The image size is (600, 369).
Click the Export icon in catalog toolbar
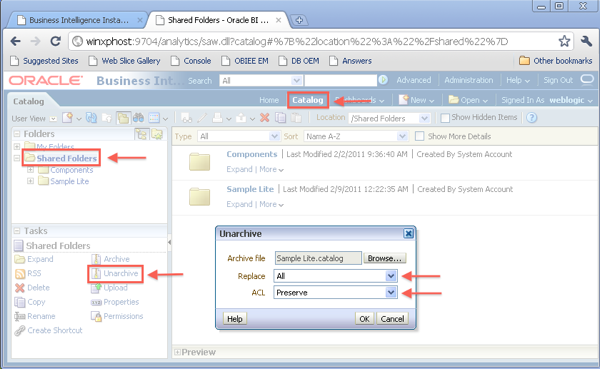point(241,118)
